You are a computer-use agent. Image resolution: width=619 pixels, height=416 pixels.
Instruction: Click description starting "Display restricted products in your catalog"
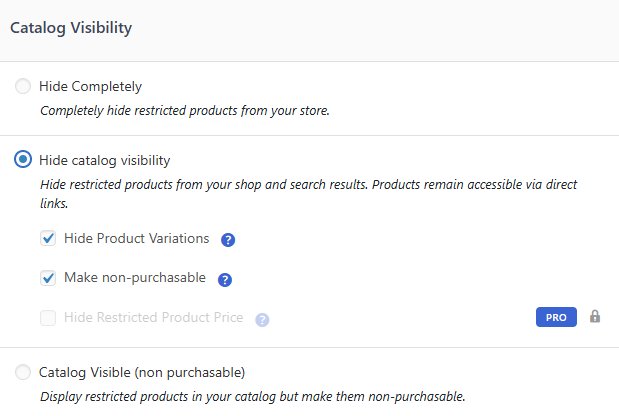252,396
